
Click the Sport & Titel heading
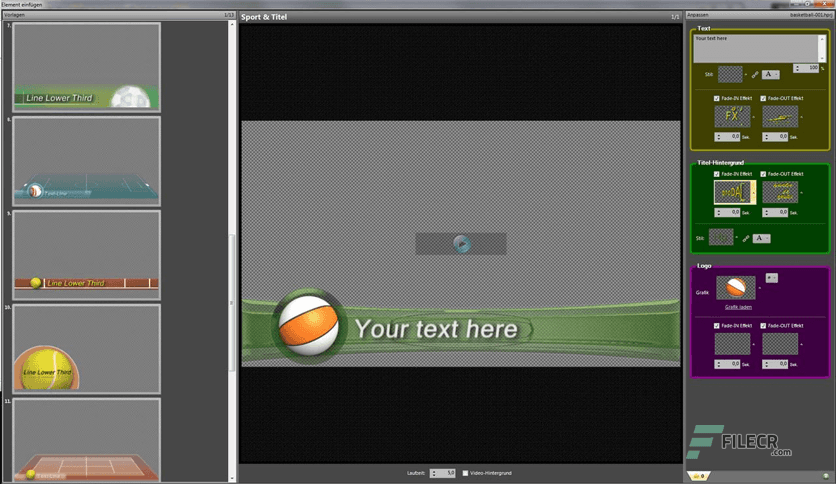[x=264, y=17]
